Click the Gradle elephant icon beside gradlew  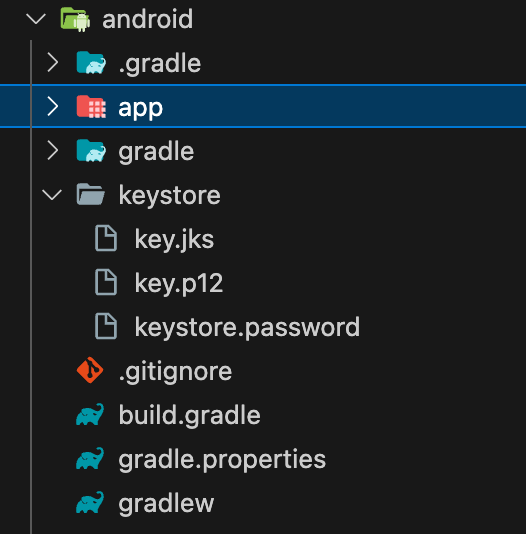(90, 502)
